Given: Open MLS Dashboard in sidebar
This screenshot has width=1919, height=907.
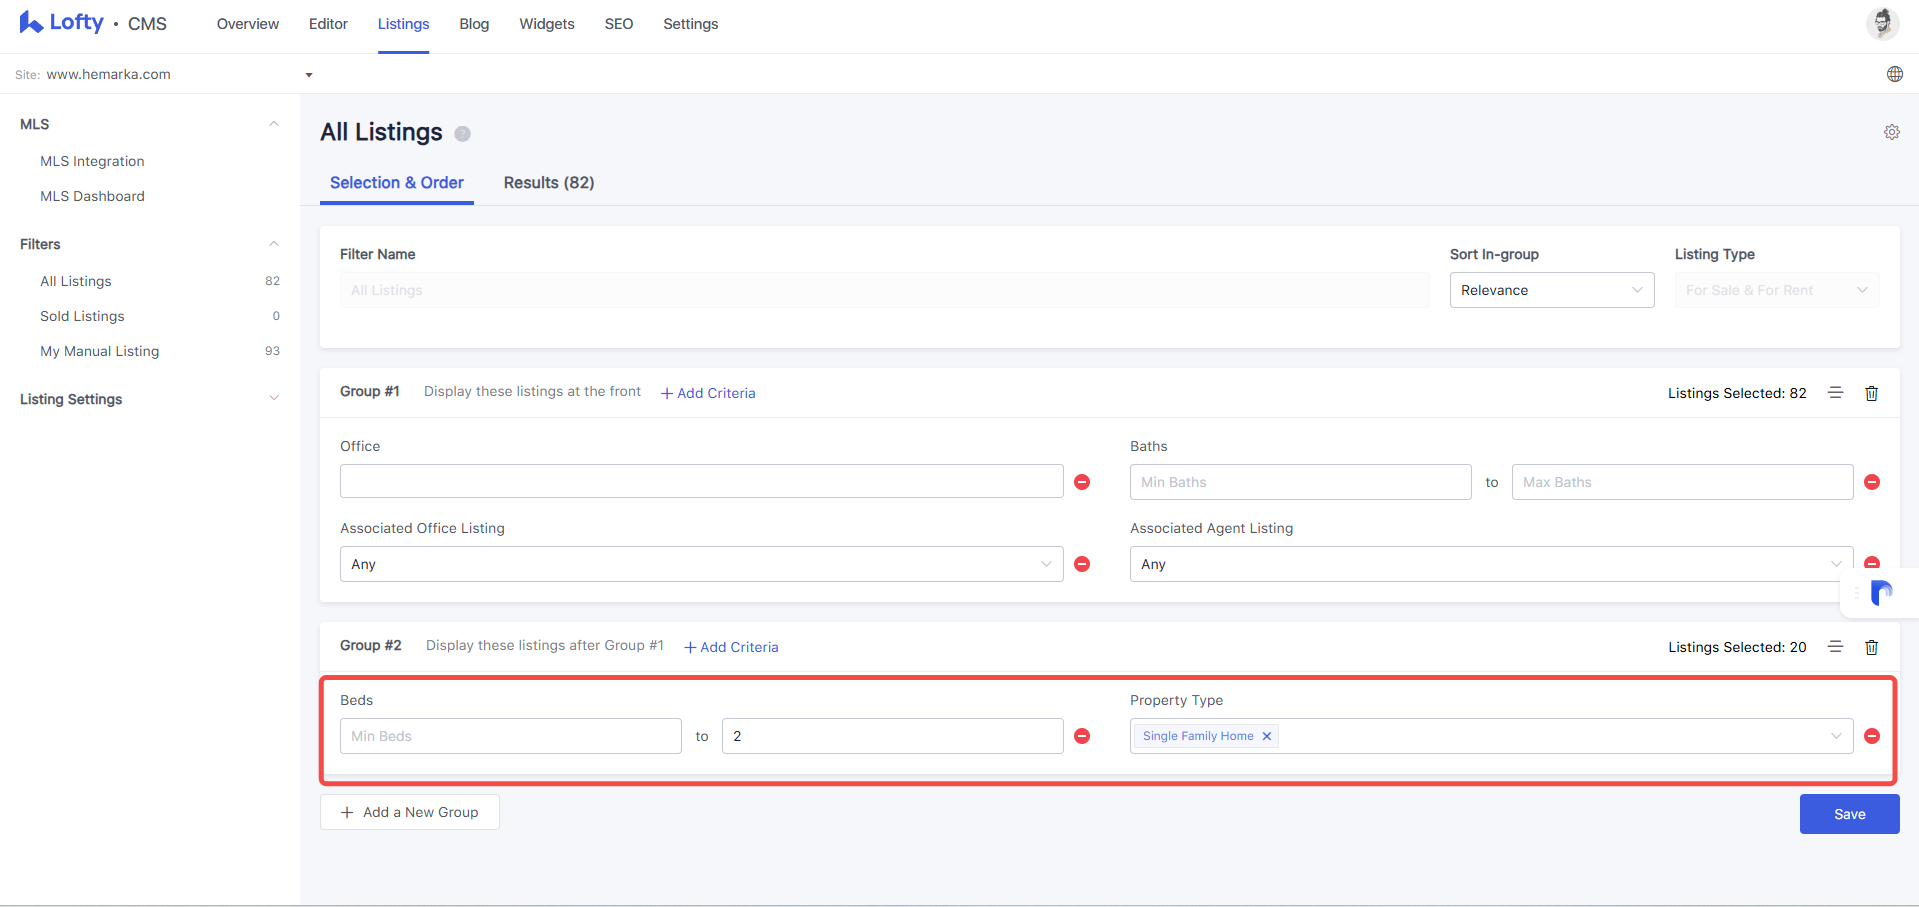Looking at the screenshot, I should pyautogui.click(x=92, y=196).
